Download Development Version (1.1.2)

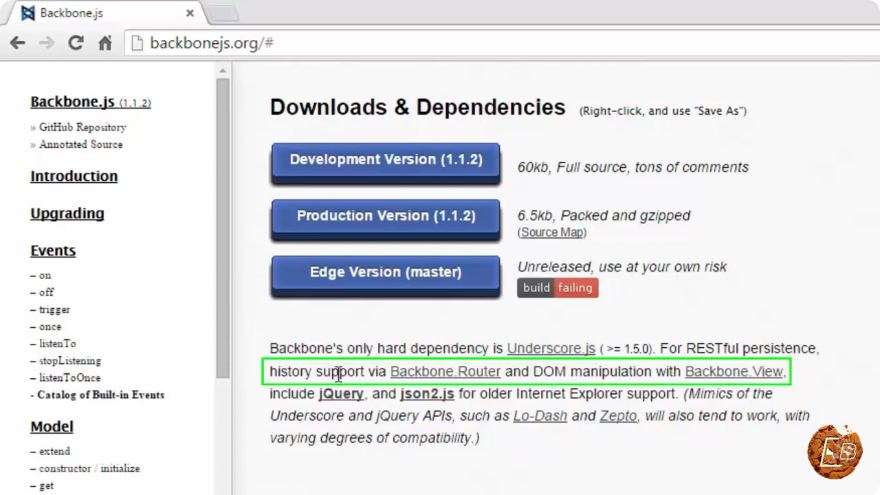[386, 163]
